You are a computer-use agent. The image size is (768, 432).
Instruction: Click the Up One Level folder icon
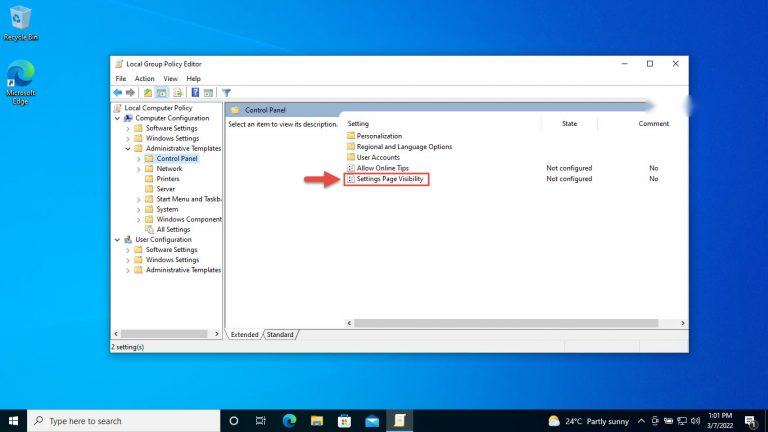147,93
